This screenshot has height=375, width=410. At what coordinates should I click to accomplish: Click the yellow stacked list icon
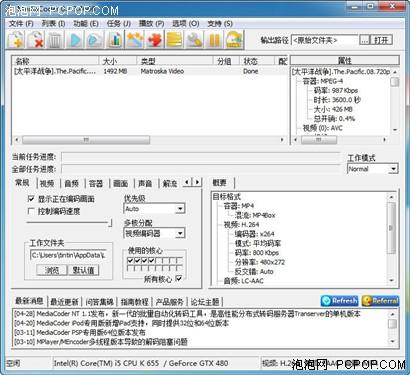174,40
